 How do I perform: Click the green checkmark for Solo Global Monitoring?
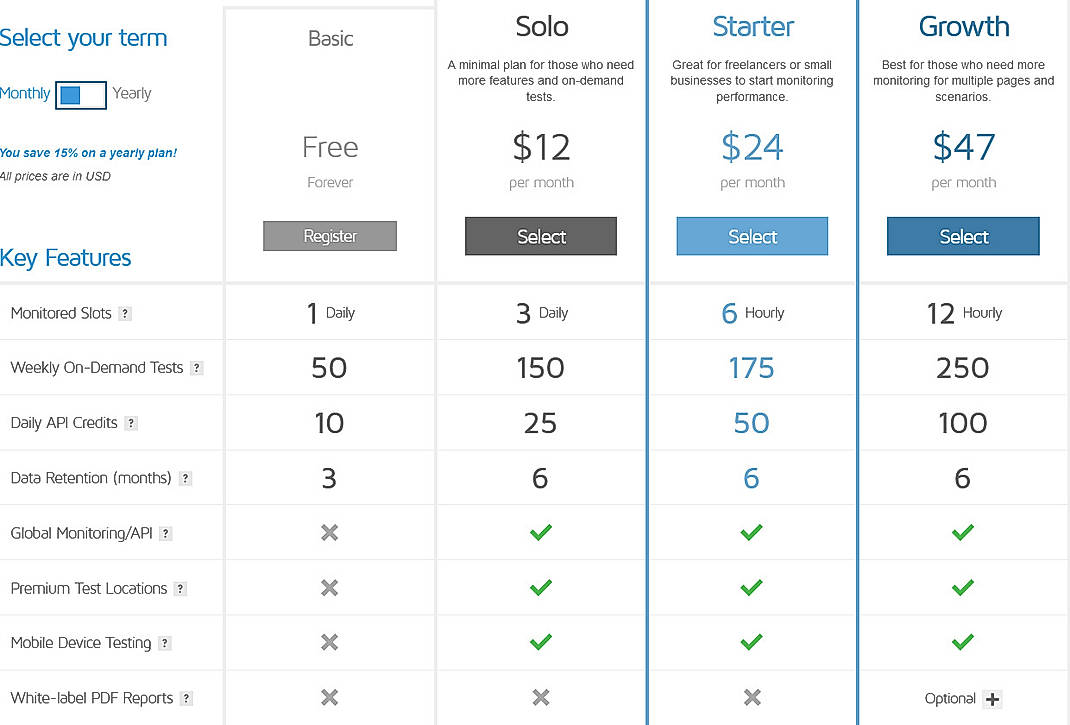pos(540,533)
